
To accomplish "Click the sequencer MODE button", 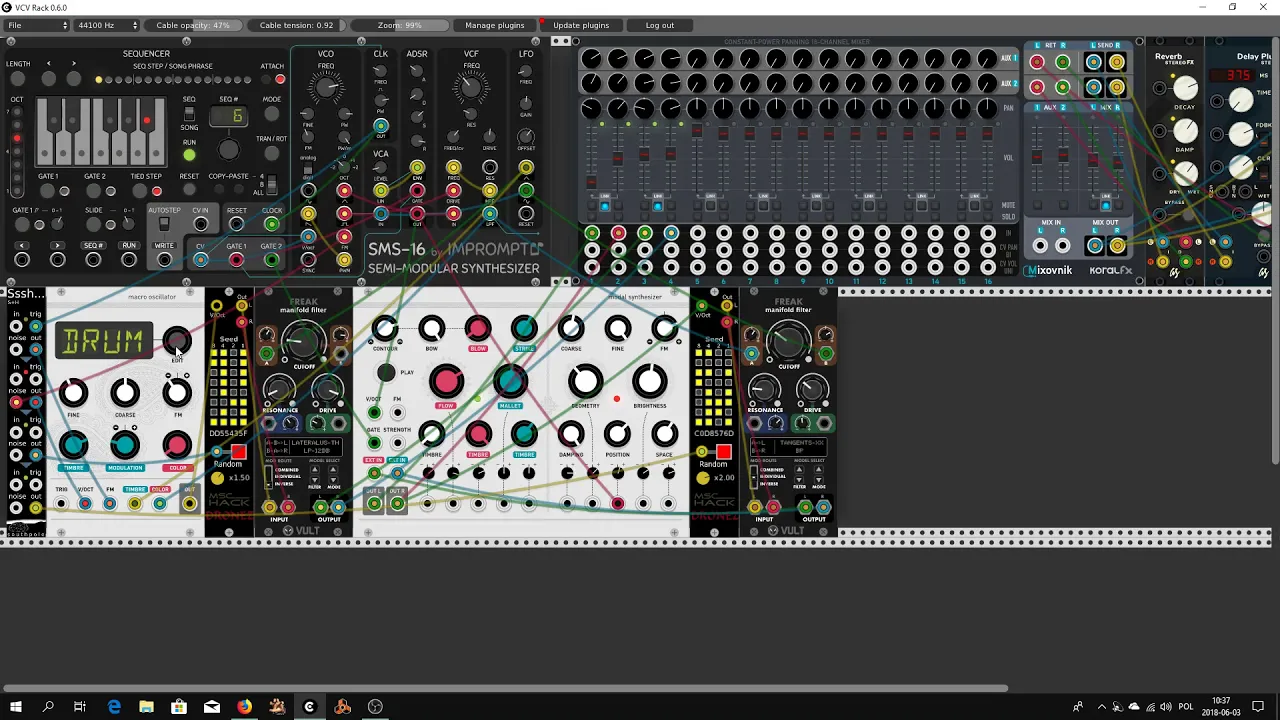I will tap(272, 114).
